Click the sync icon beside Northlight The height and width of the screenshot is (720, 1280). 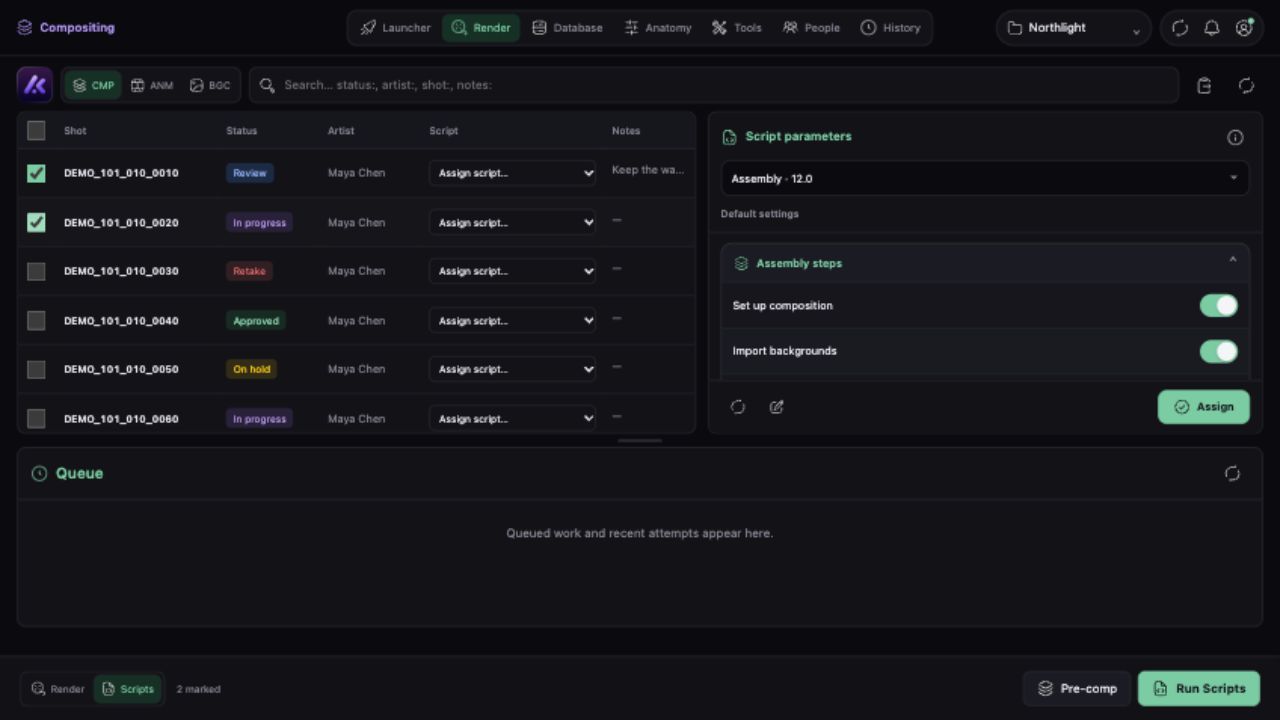coord(1180,28)
